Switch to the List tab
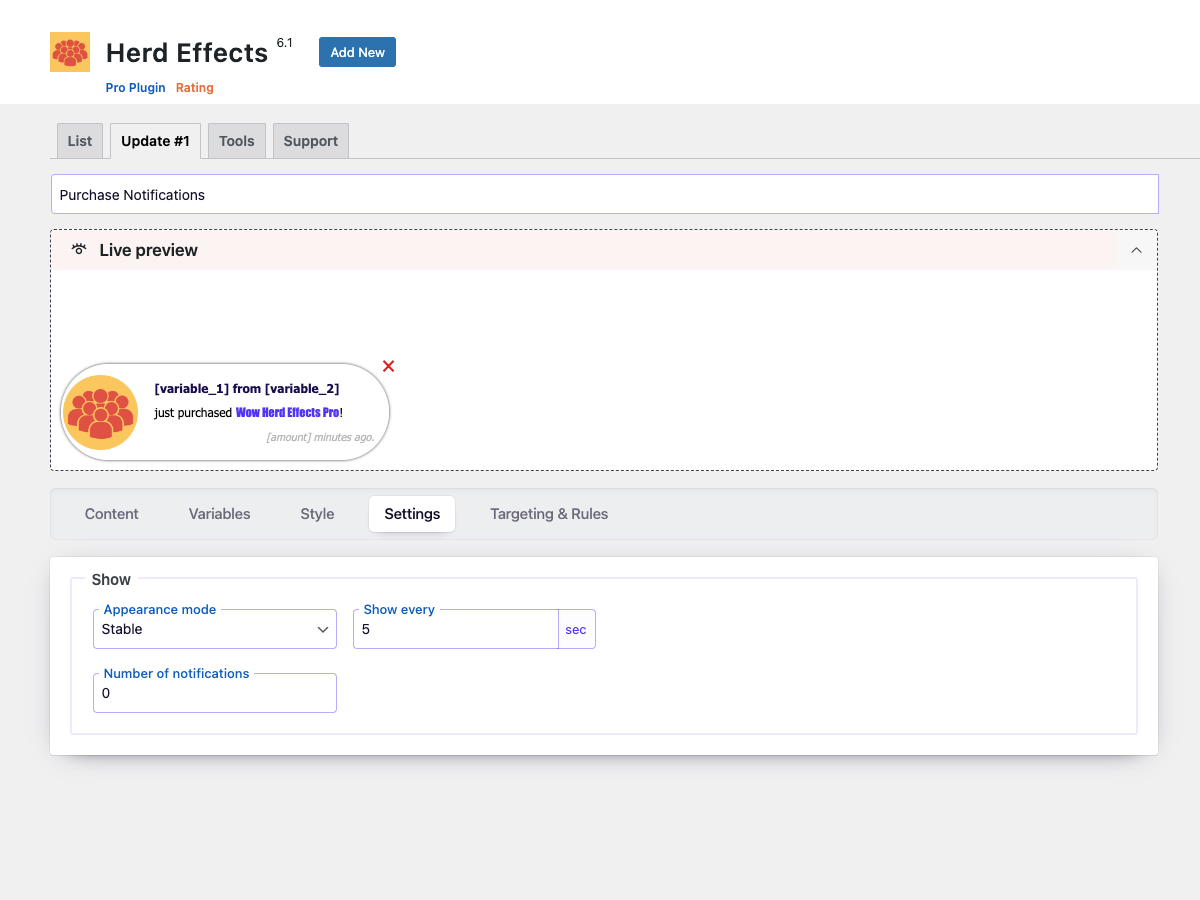Viewport: 1200px width, 900px height. tap(80, 141)
